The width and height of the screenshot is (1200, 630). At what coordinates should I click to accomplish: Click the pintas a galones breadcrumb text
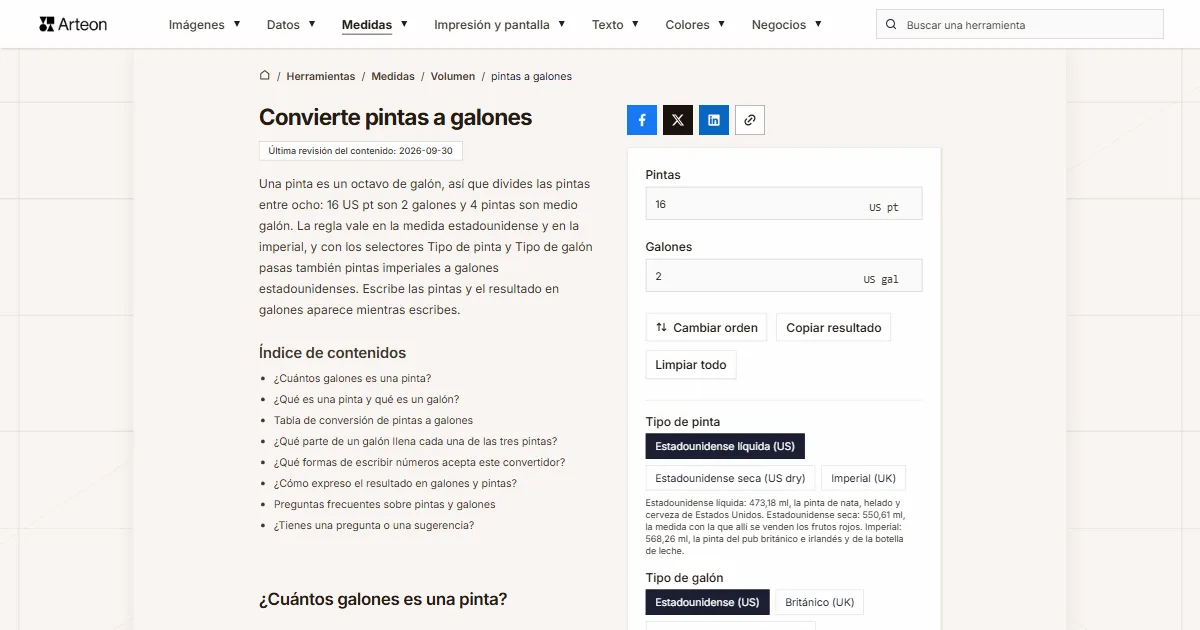click(x=531, y=76)
